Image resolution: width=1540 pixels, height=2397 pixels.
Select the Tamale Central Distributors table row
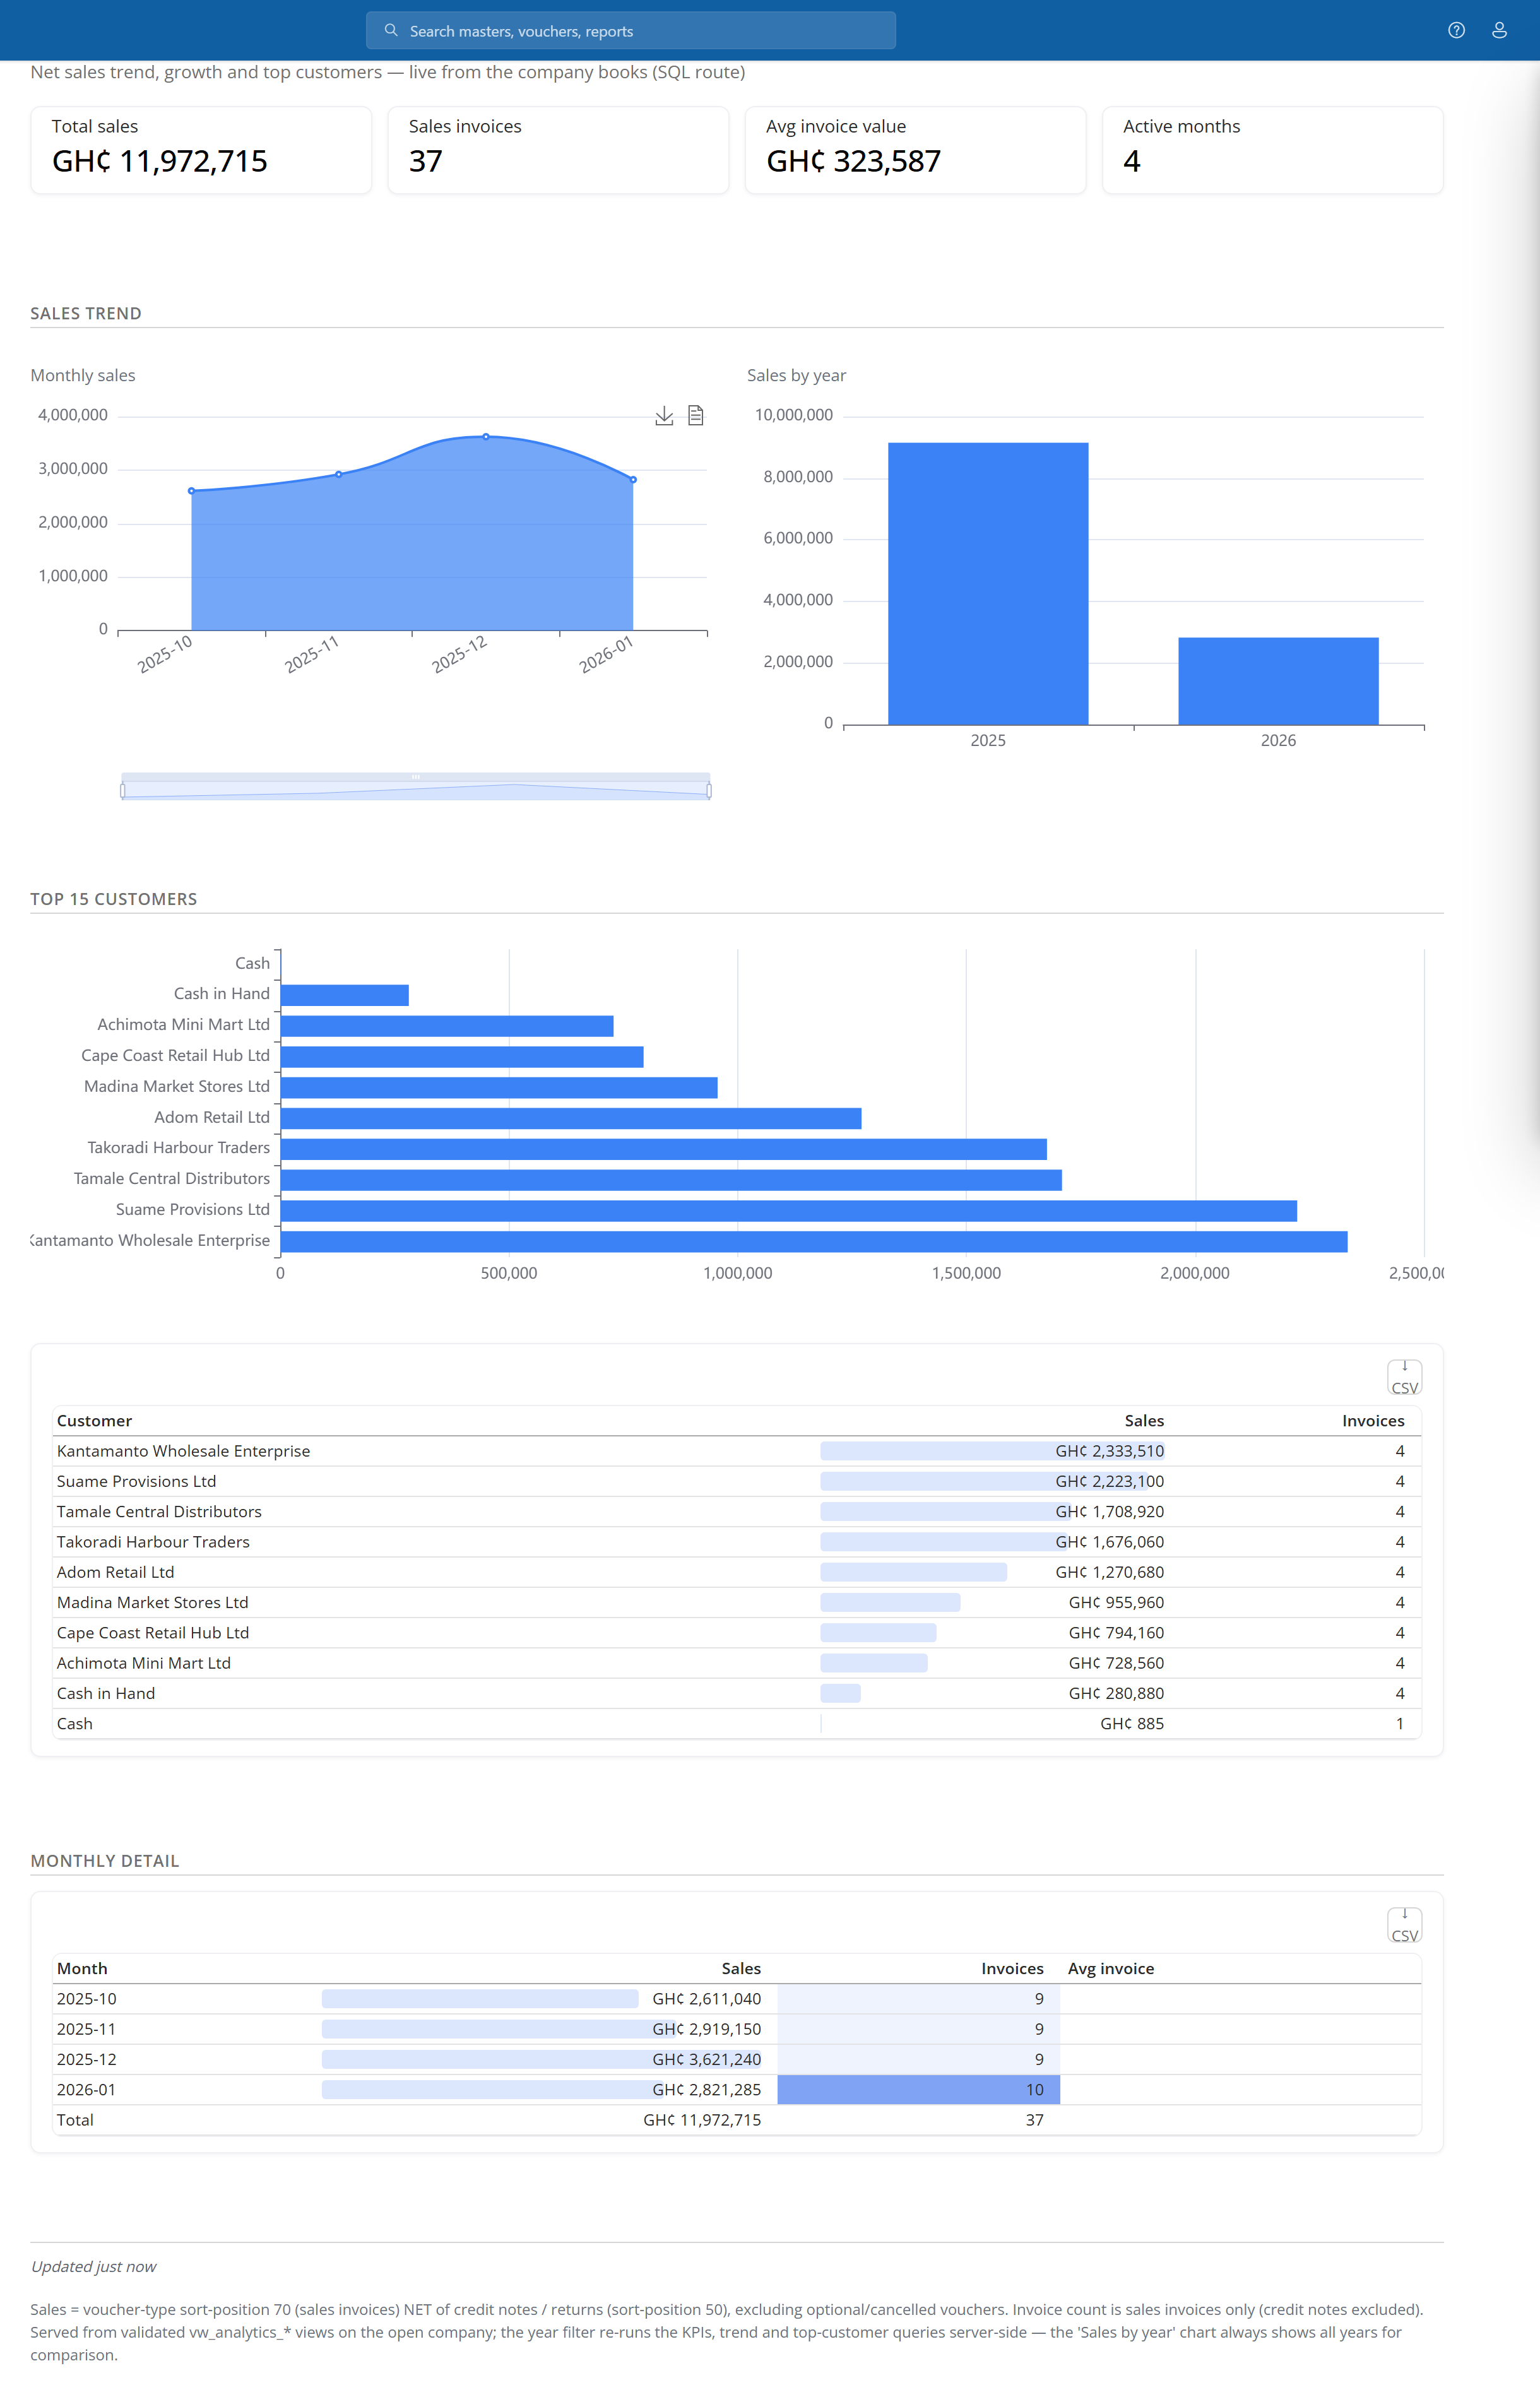(737, 1512)
